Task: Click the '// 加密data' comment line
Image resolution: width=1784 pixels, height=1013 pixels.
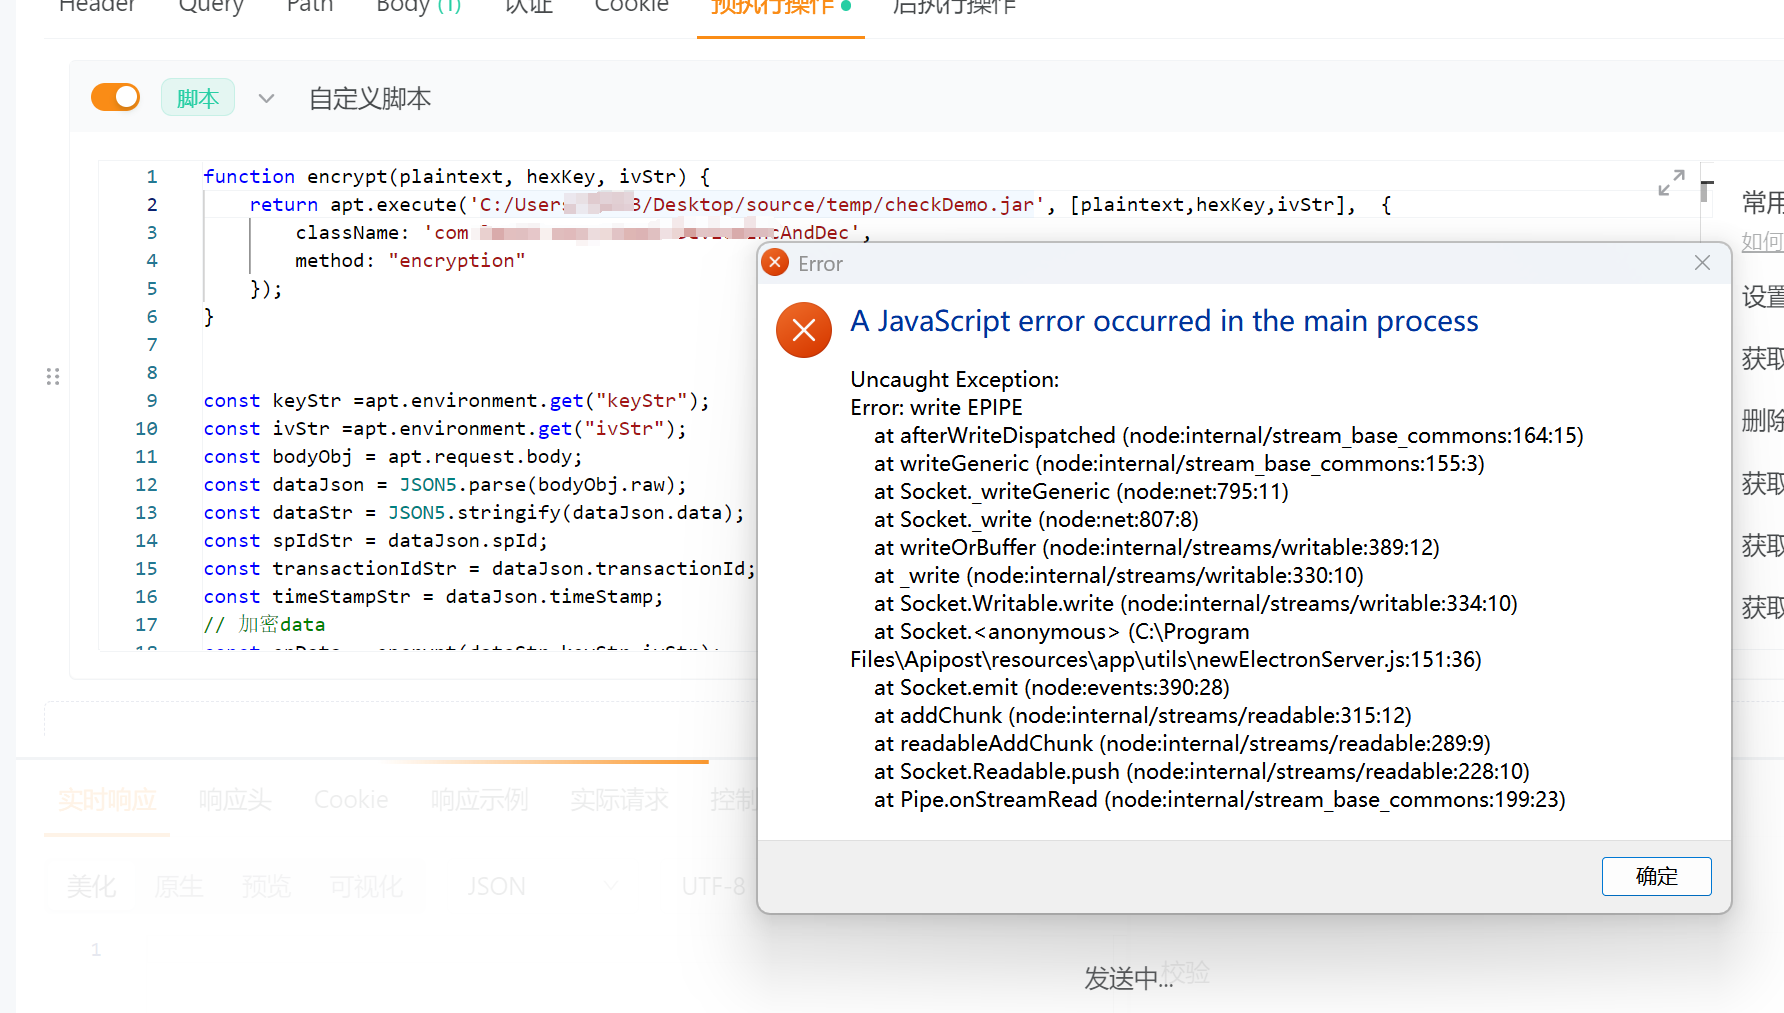Action: pyautogui.click(x=264, y=625)
